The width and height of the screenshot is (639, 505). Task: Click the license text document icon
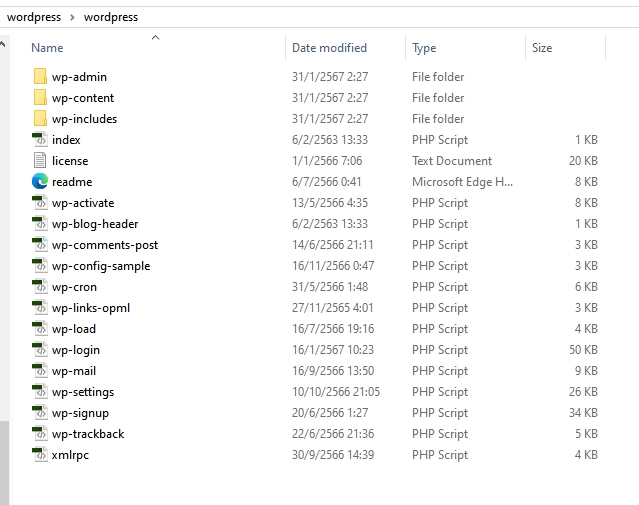click(40, 161)
